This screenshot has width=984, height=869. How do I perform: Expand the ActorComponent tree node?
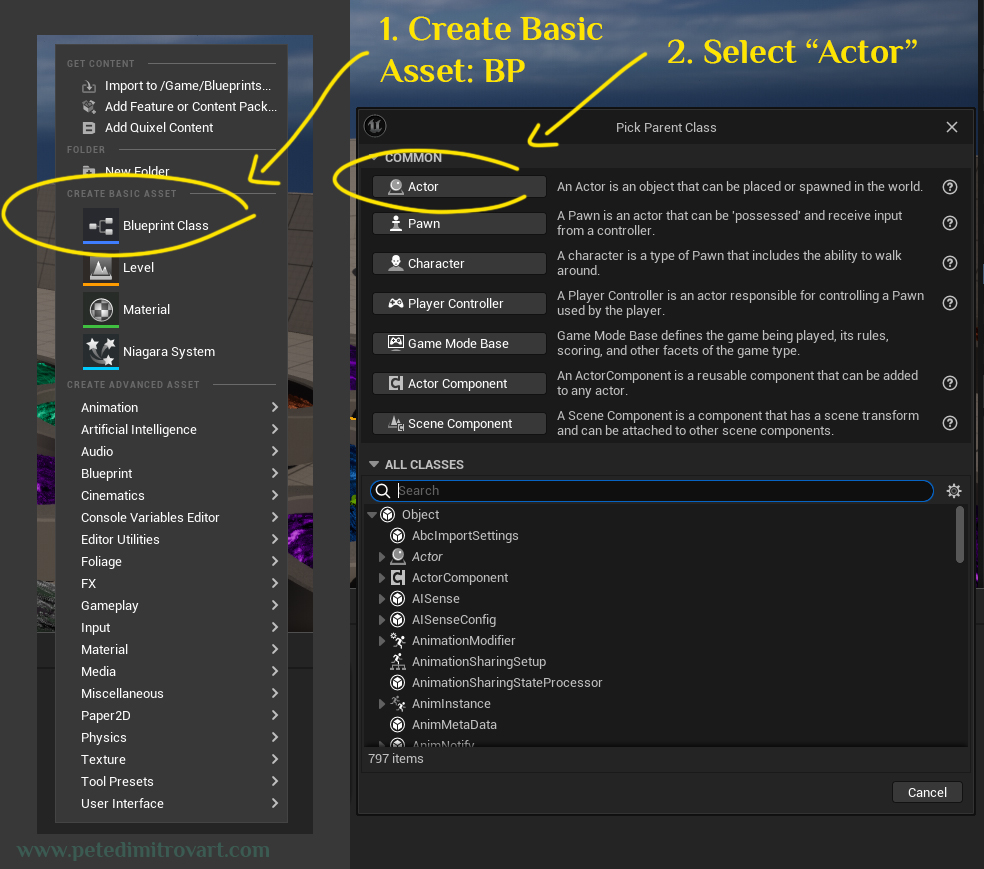click(382, 578)
